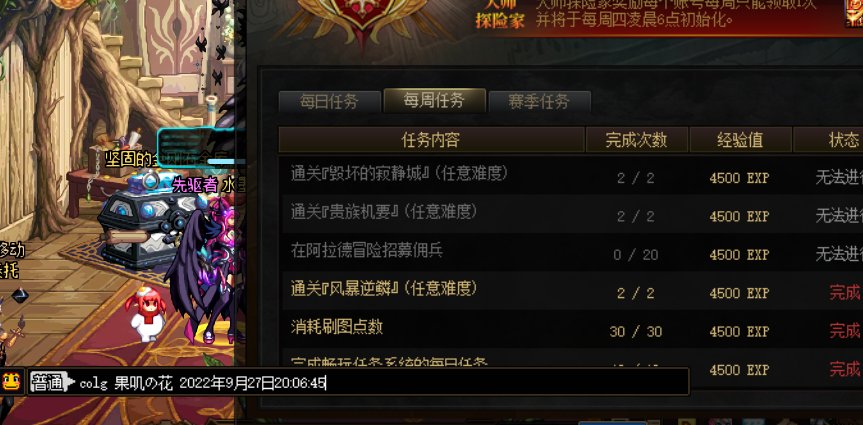The image size is (863, 425).
Task: Click the Master Adventurer emblem badge
Action: click(364, 19)
